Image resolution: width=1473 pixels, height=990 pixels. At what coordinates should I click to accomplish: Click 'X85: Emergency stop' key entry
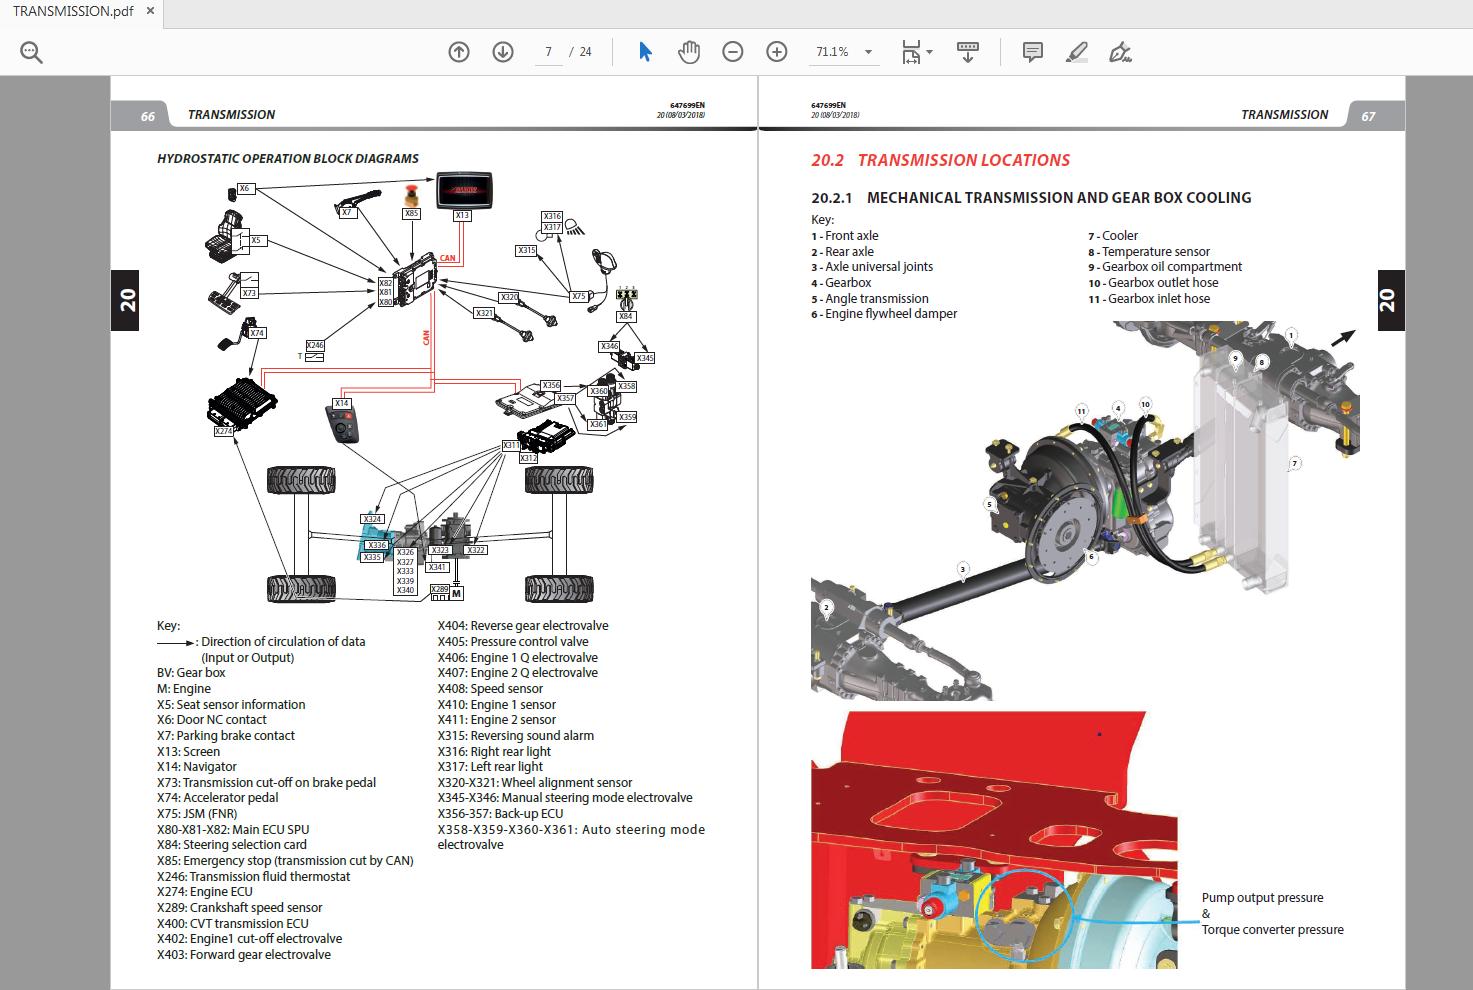[285, 860]
